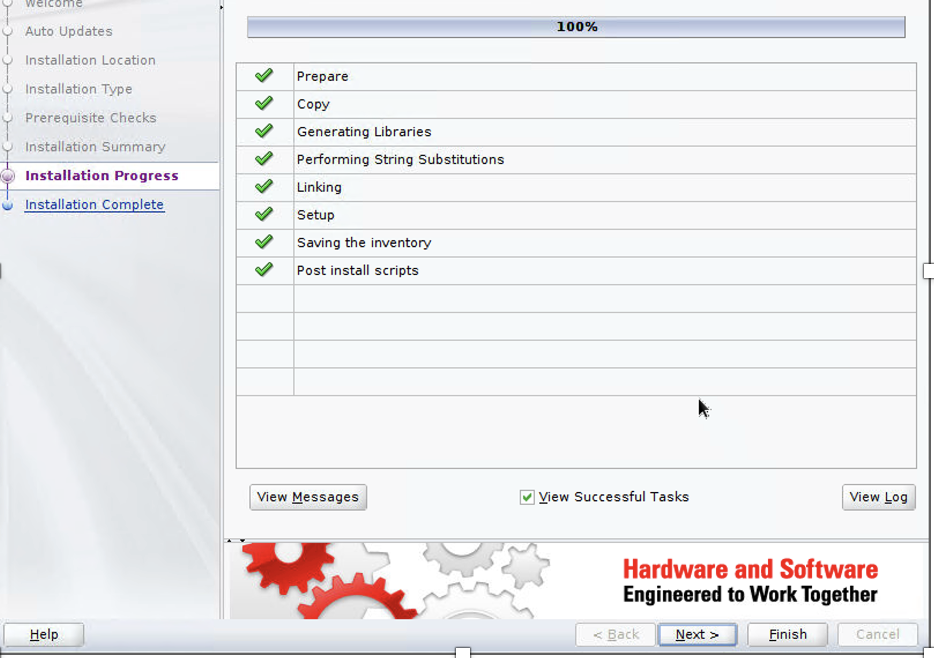Select the Linking task row
934x658 pixels.
point(576,187)
